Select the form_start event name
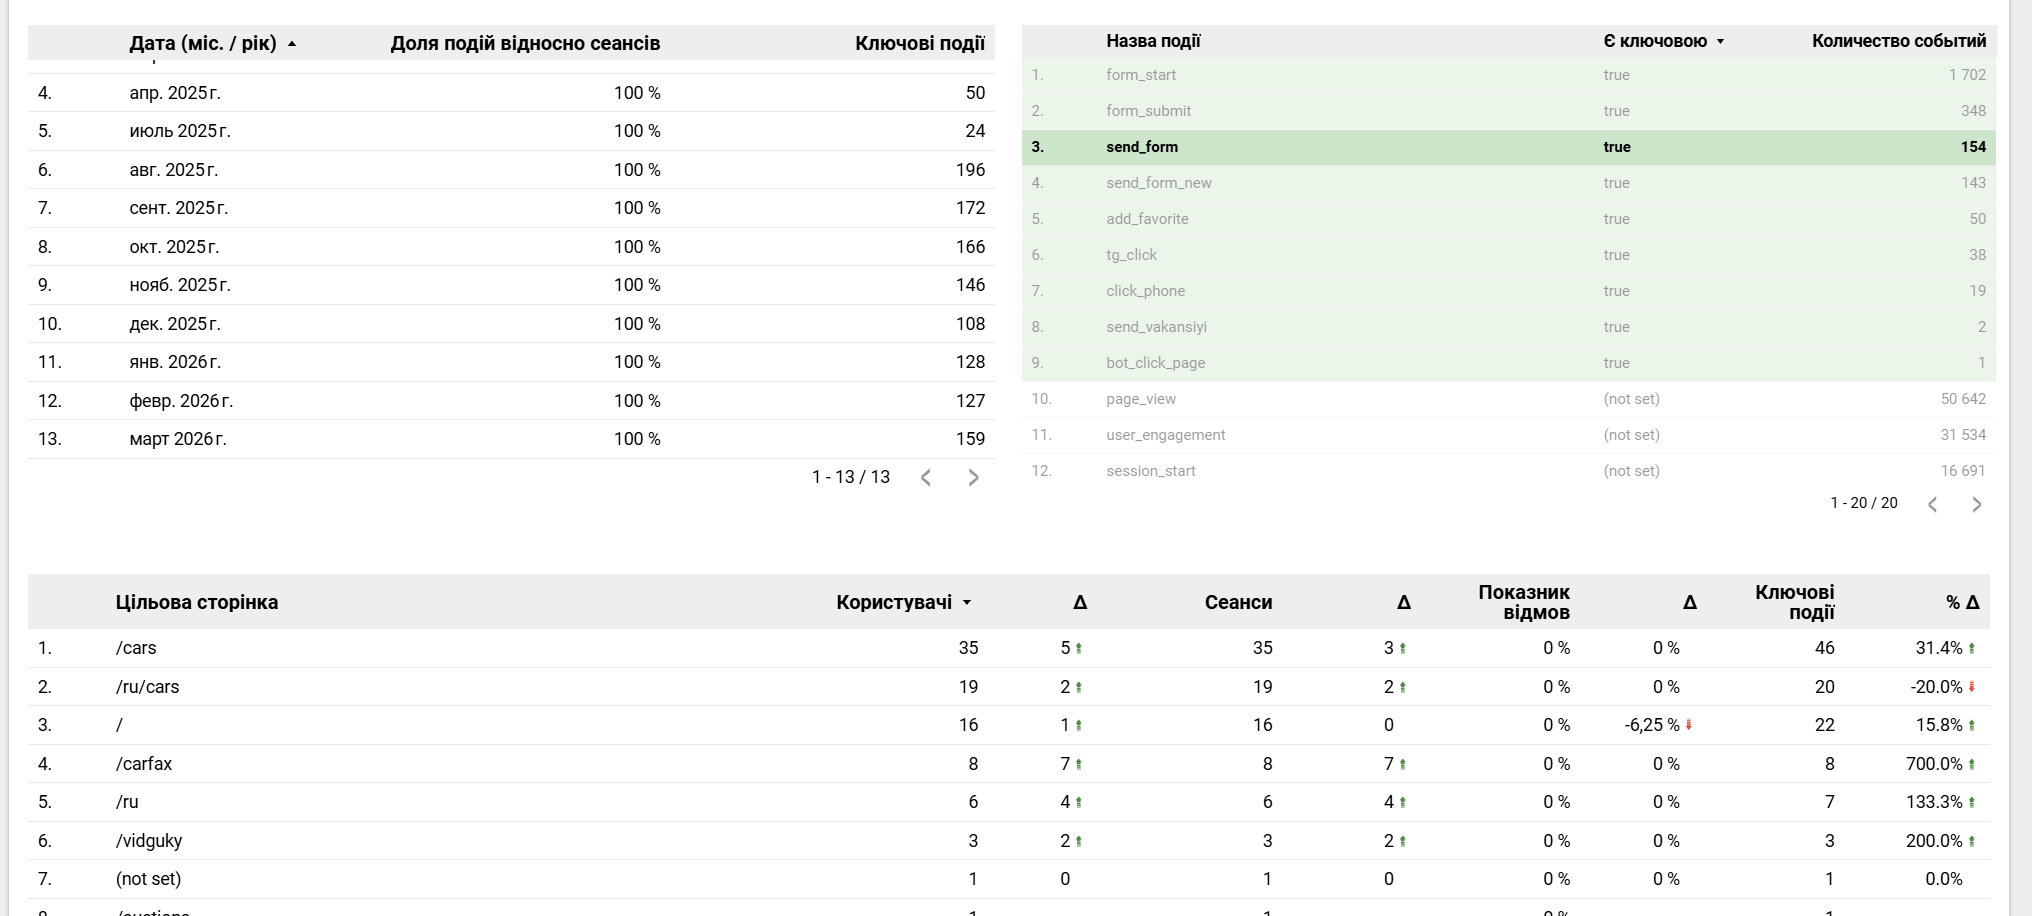 point(1141,75)
